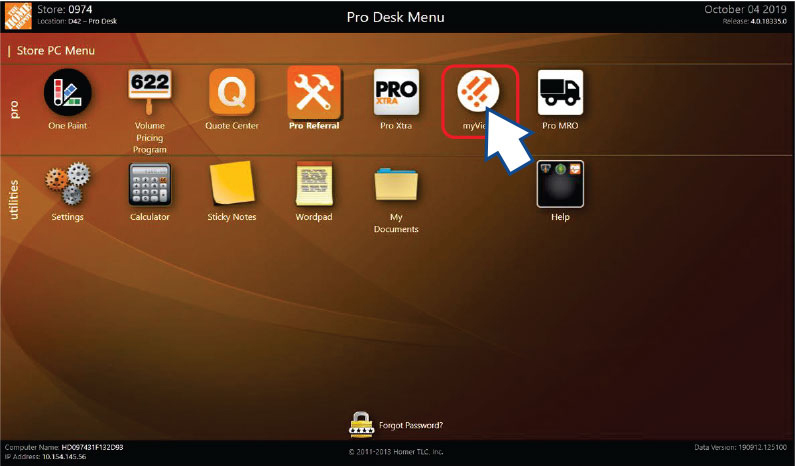Image resolution: width=795 pixels, height=466 pixels.
Task: Open the Pro Xtra app
Action: point(396,92)
